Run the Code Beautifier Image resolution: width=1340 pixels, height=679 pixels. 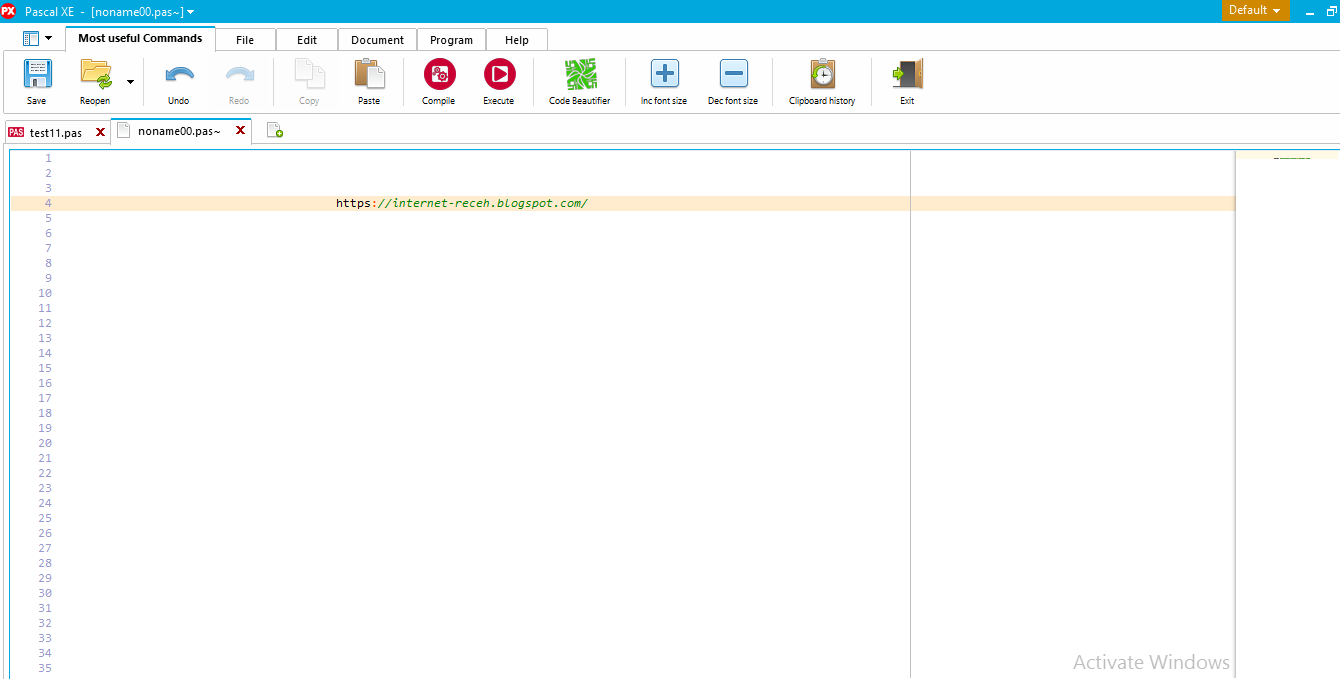[x=578, y=80]
